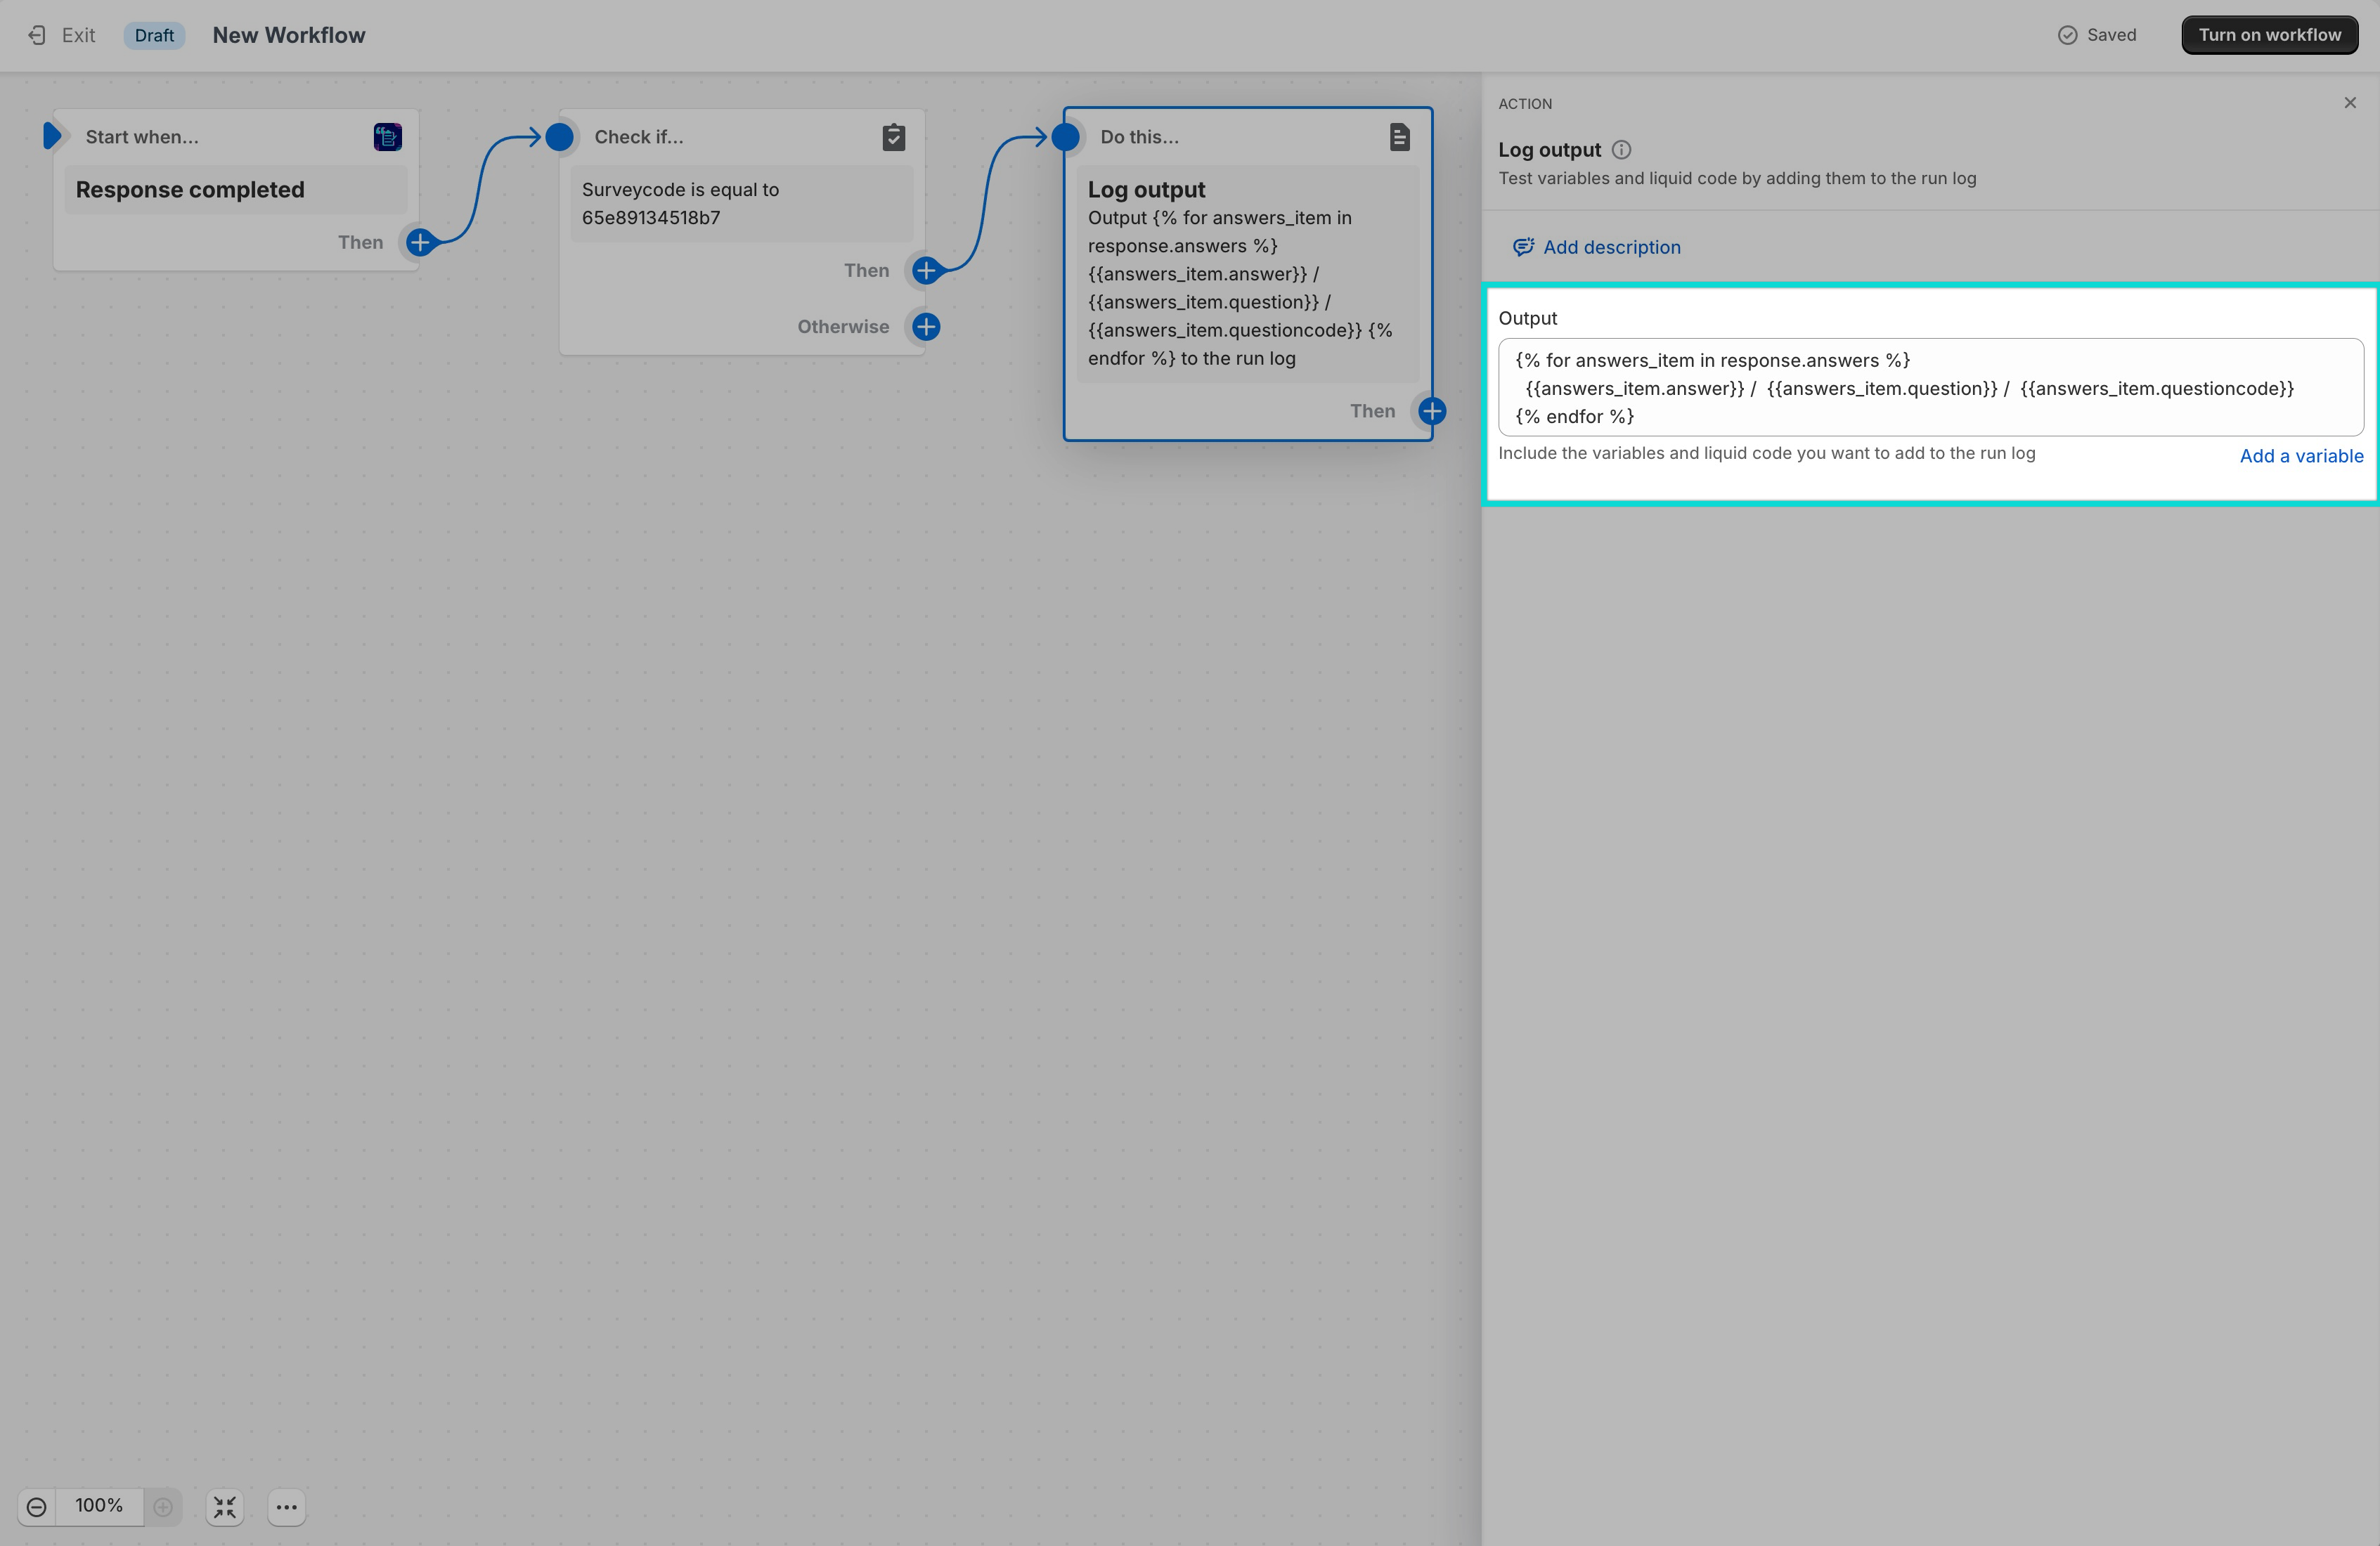The height and width of the screenshot is (1546, 2380).
Task: Click the ACTION panel heading
Action: 1525,104
